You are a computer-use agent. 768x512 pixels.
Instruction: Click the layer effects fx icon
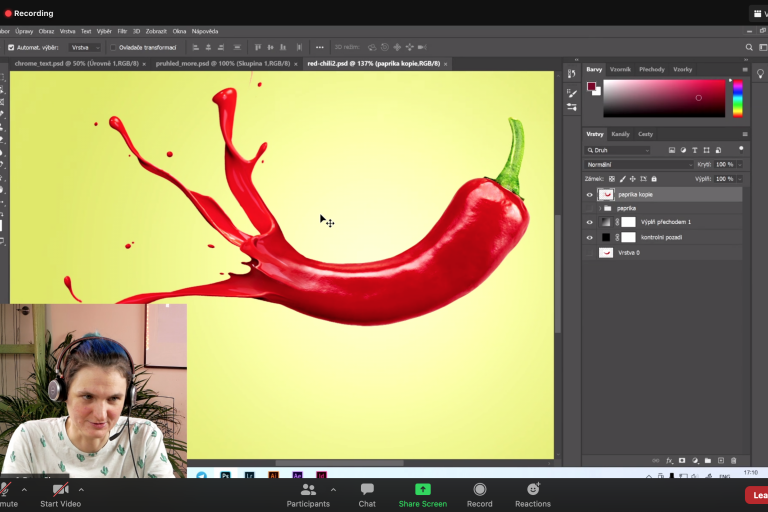coord(670,460)
